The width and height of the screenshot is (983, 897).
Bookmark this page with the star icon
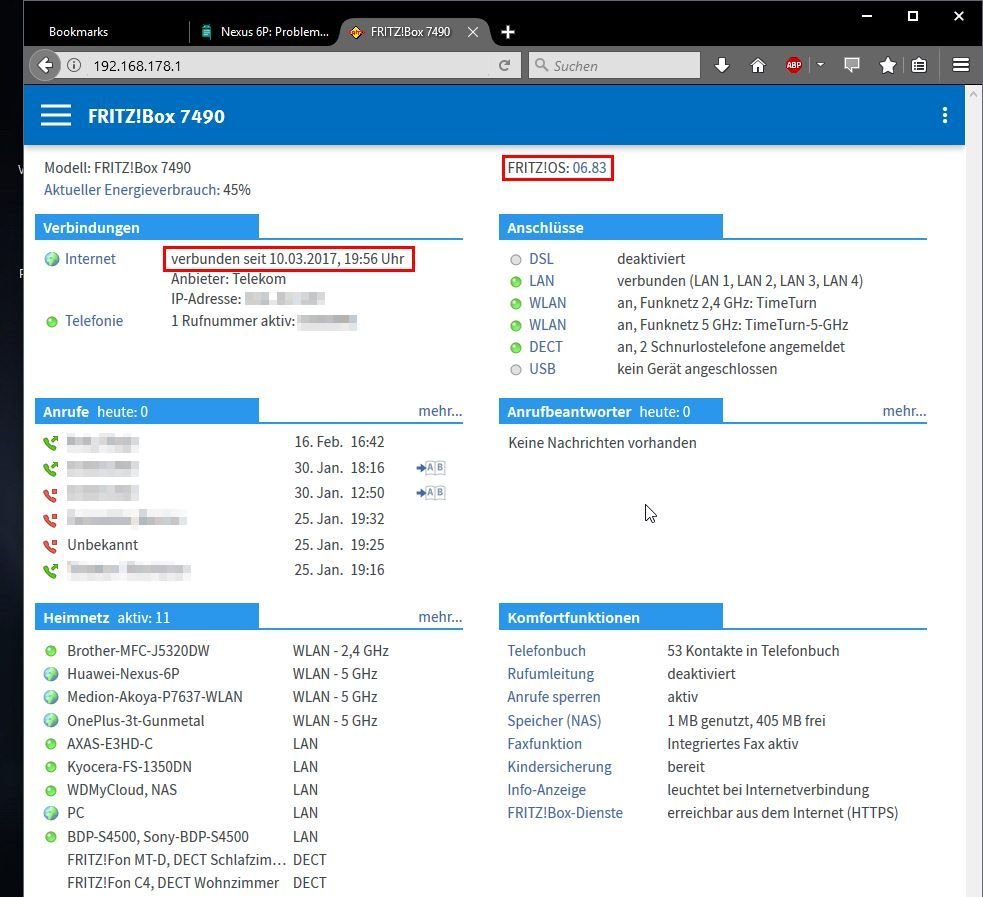pyautogui.click(x=888, y=65)
